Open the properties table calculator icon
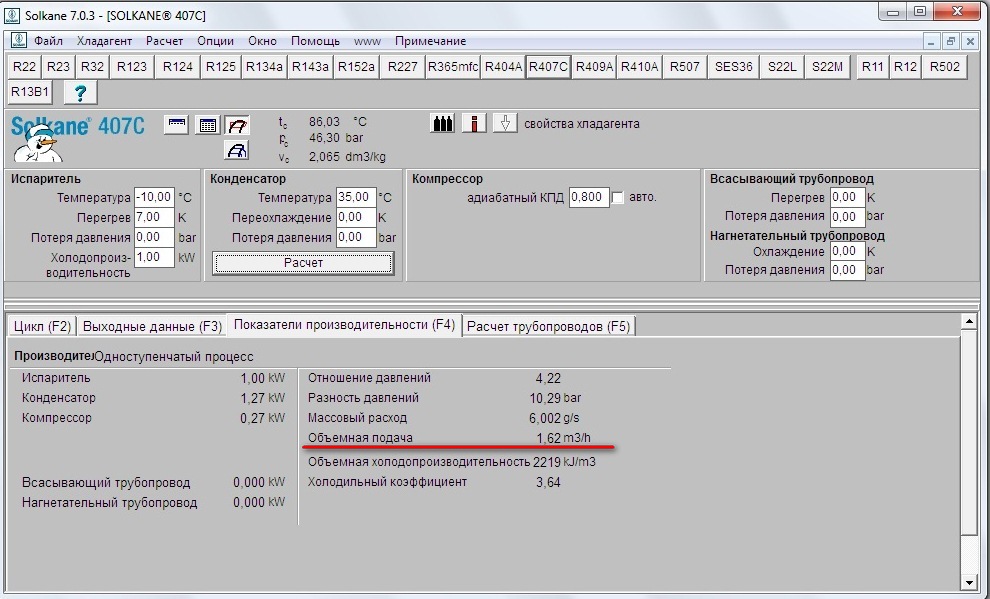This screenshot has height=599, width=990. tap(207, 125)
